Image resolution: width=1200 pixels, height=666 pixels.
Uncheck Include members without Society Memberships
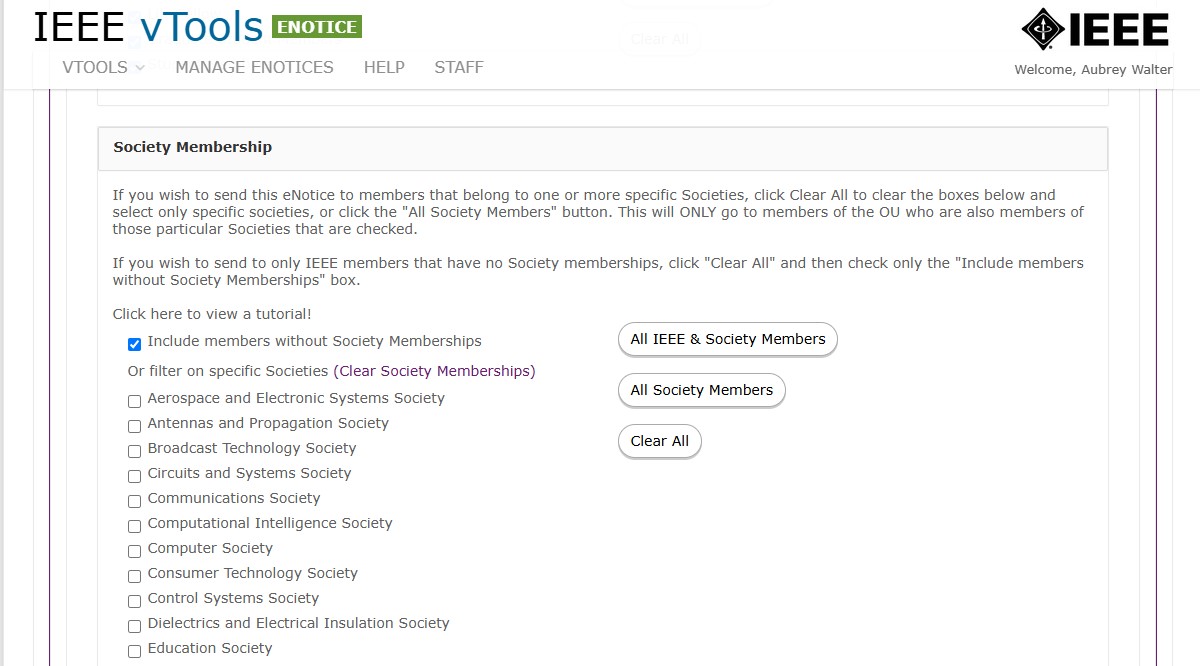click(x=134, y=344)
